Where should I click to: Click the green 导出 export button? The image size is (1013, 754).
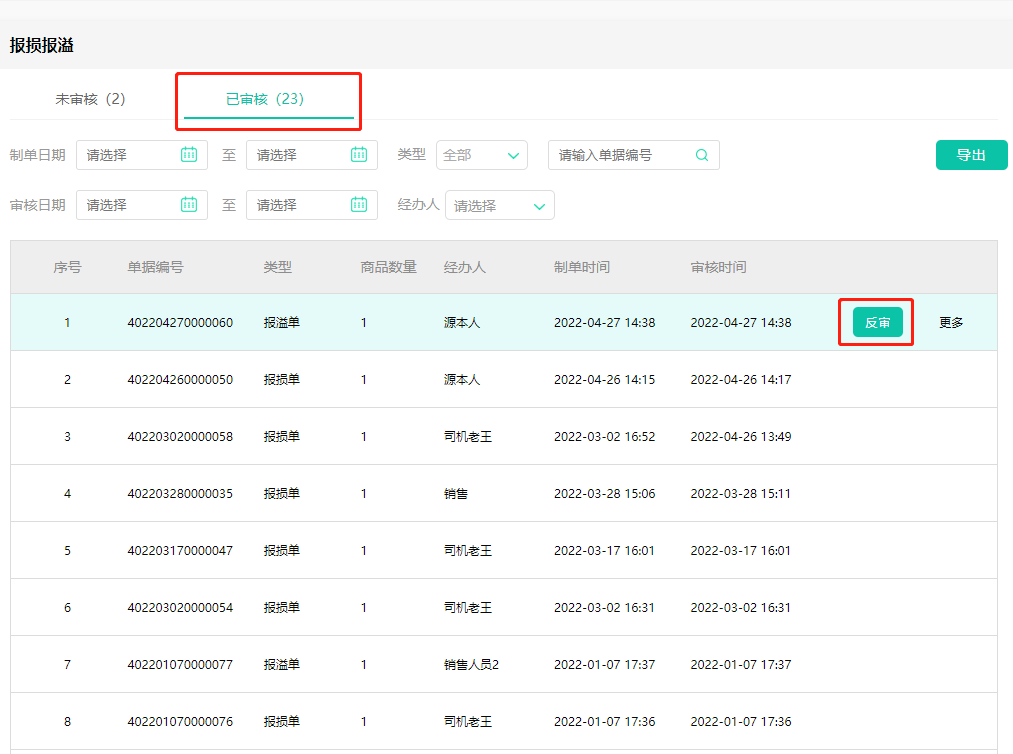(970, 155)
